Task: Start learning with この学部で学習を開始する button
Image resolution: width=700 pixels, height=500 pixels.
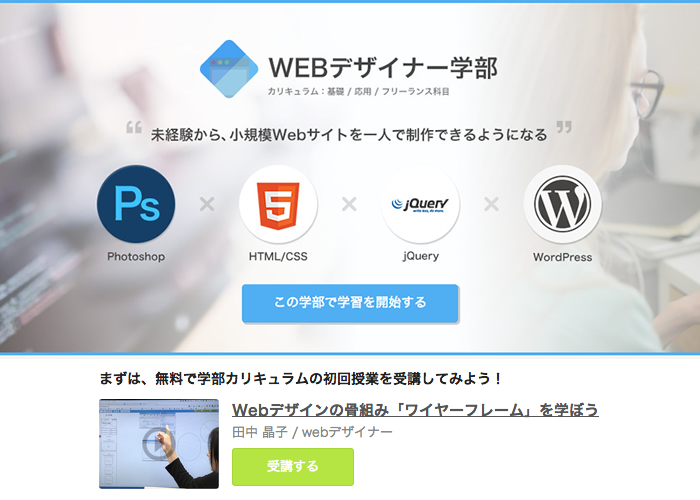Action: 350,303
